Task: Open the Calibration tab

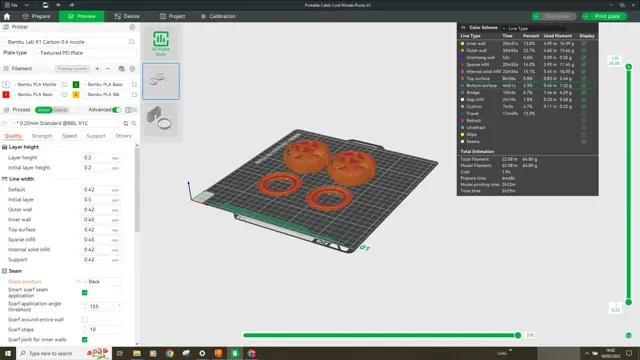Action: tap(218, 16)
